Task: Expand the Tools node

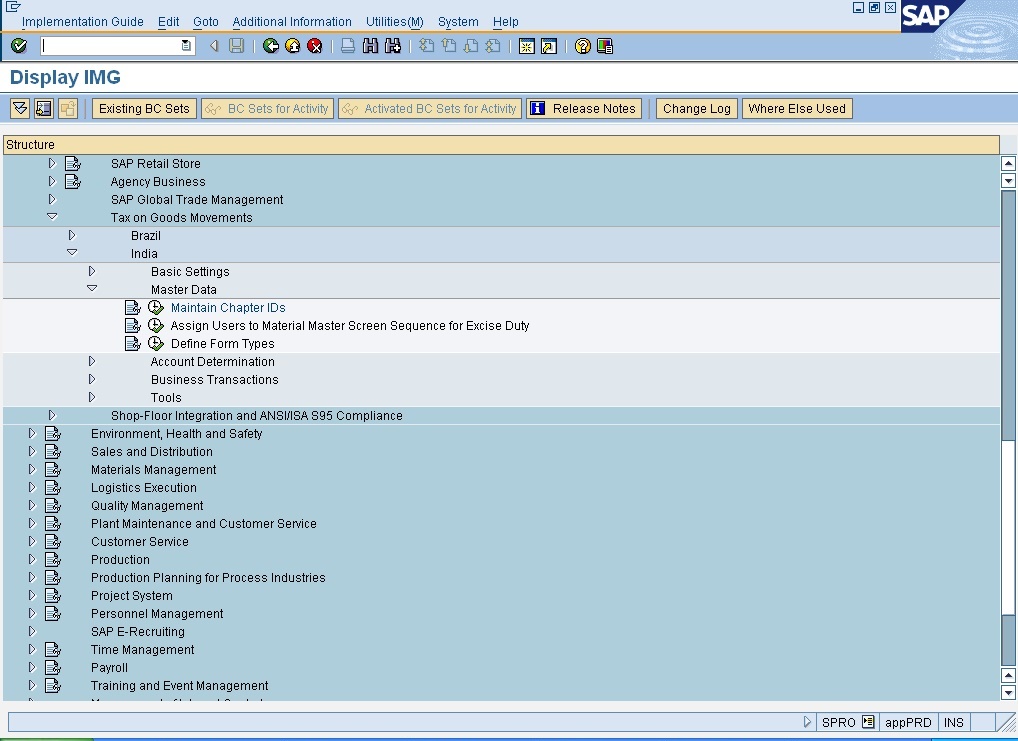Action: click(92, 397)
